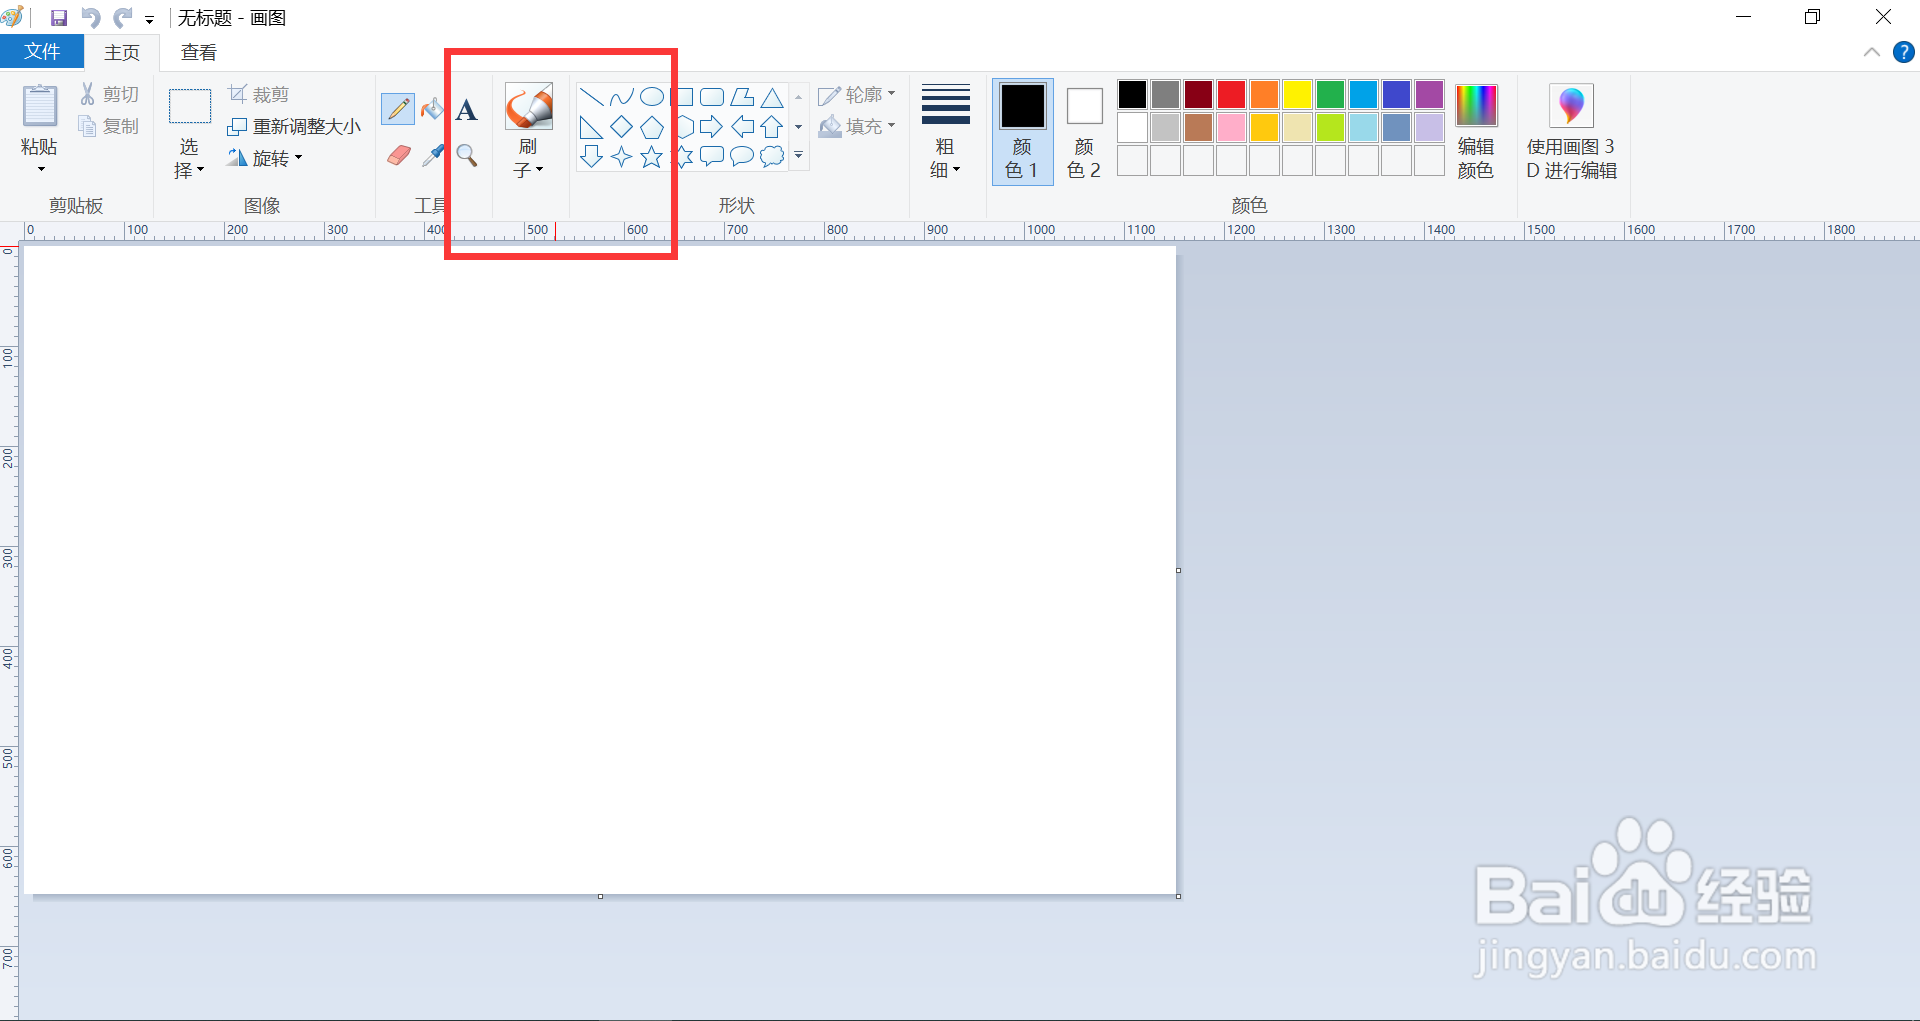Viewport: 1920px width, 1021px height.
Task: Select the Eraser tool
Action: click(398, 155)
